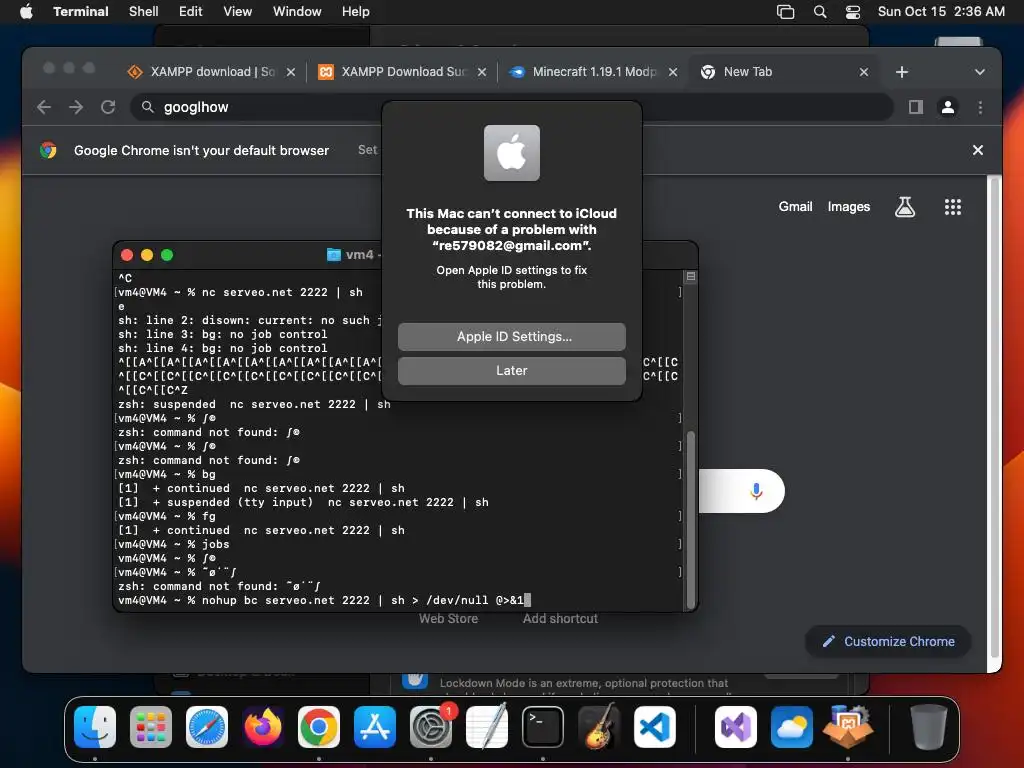Toggle Chrome side panel
The width and height of the screenshot is (1024, 768).
[x=916, y=107]
